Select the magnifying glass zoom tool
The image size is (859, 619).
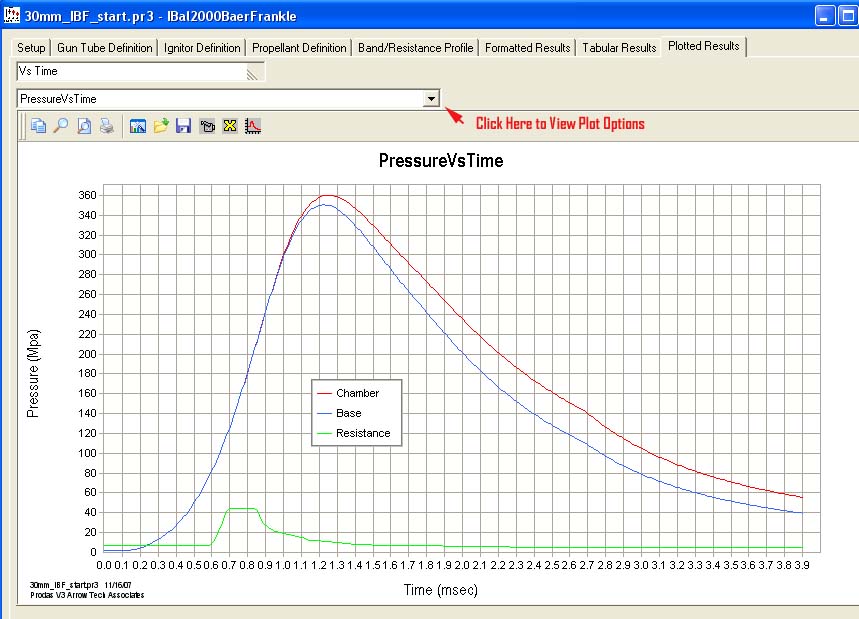coord(61,126)
